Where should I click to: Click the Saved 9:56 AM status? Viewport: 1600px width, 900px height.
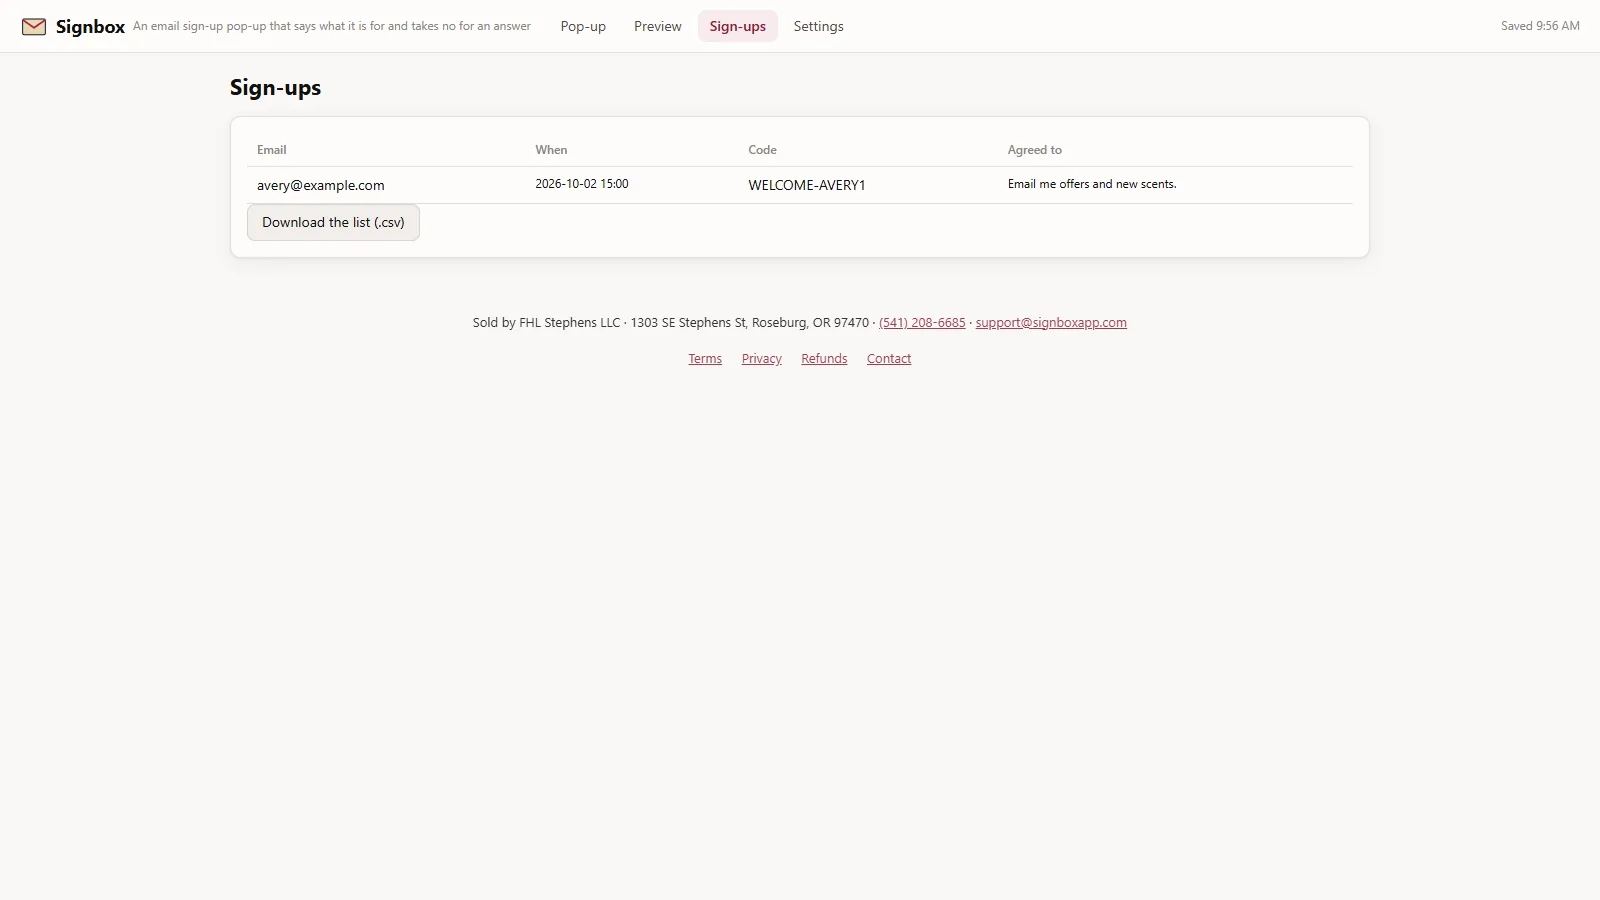click(1540, 26)
